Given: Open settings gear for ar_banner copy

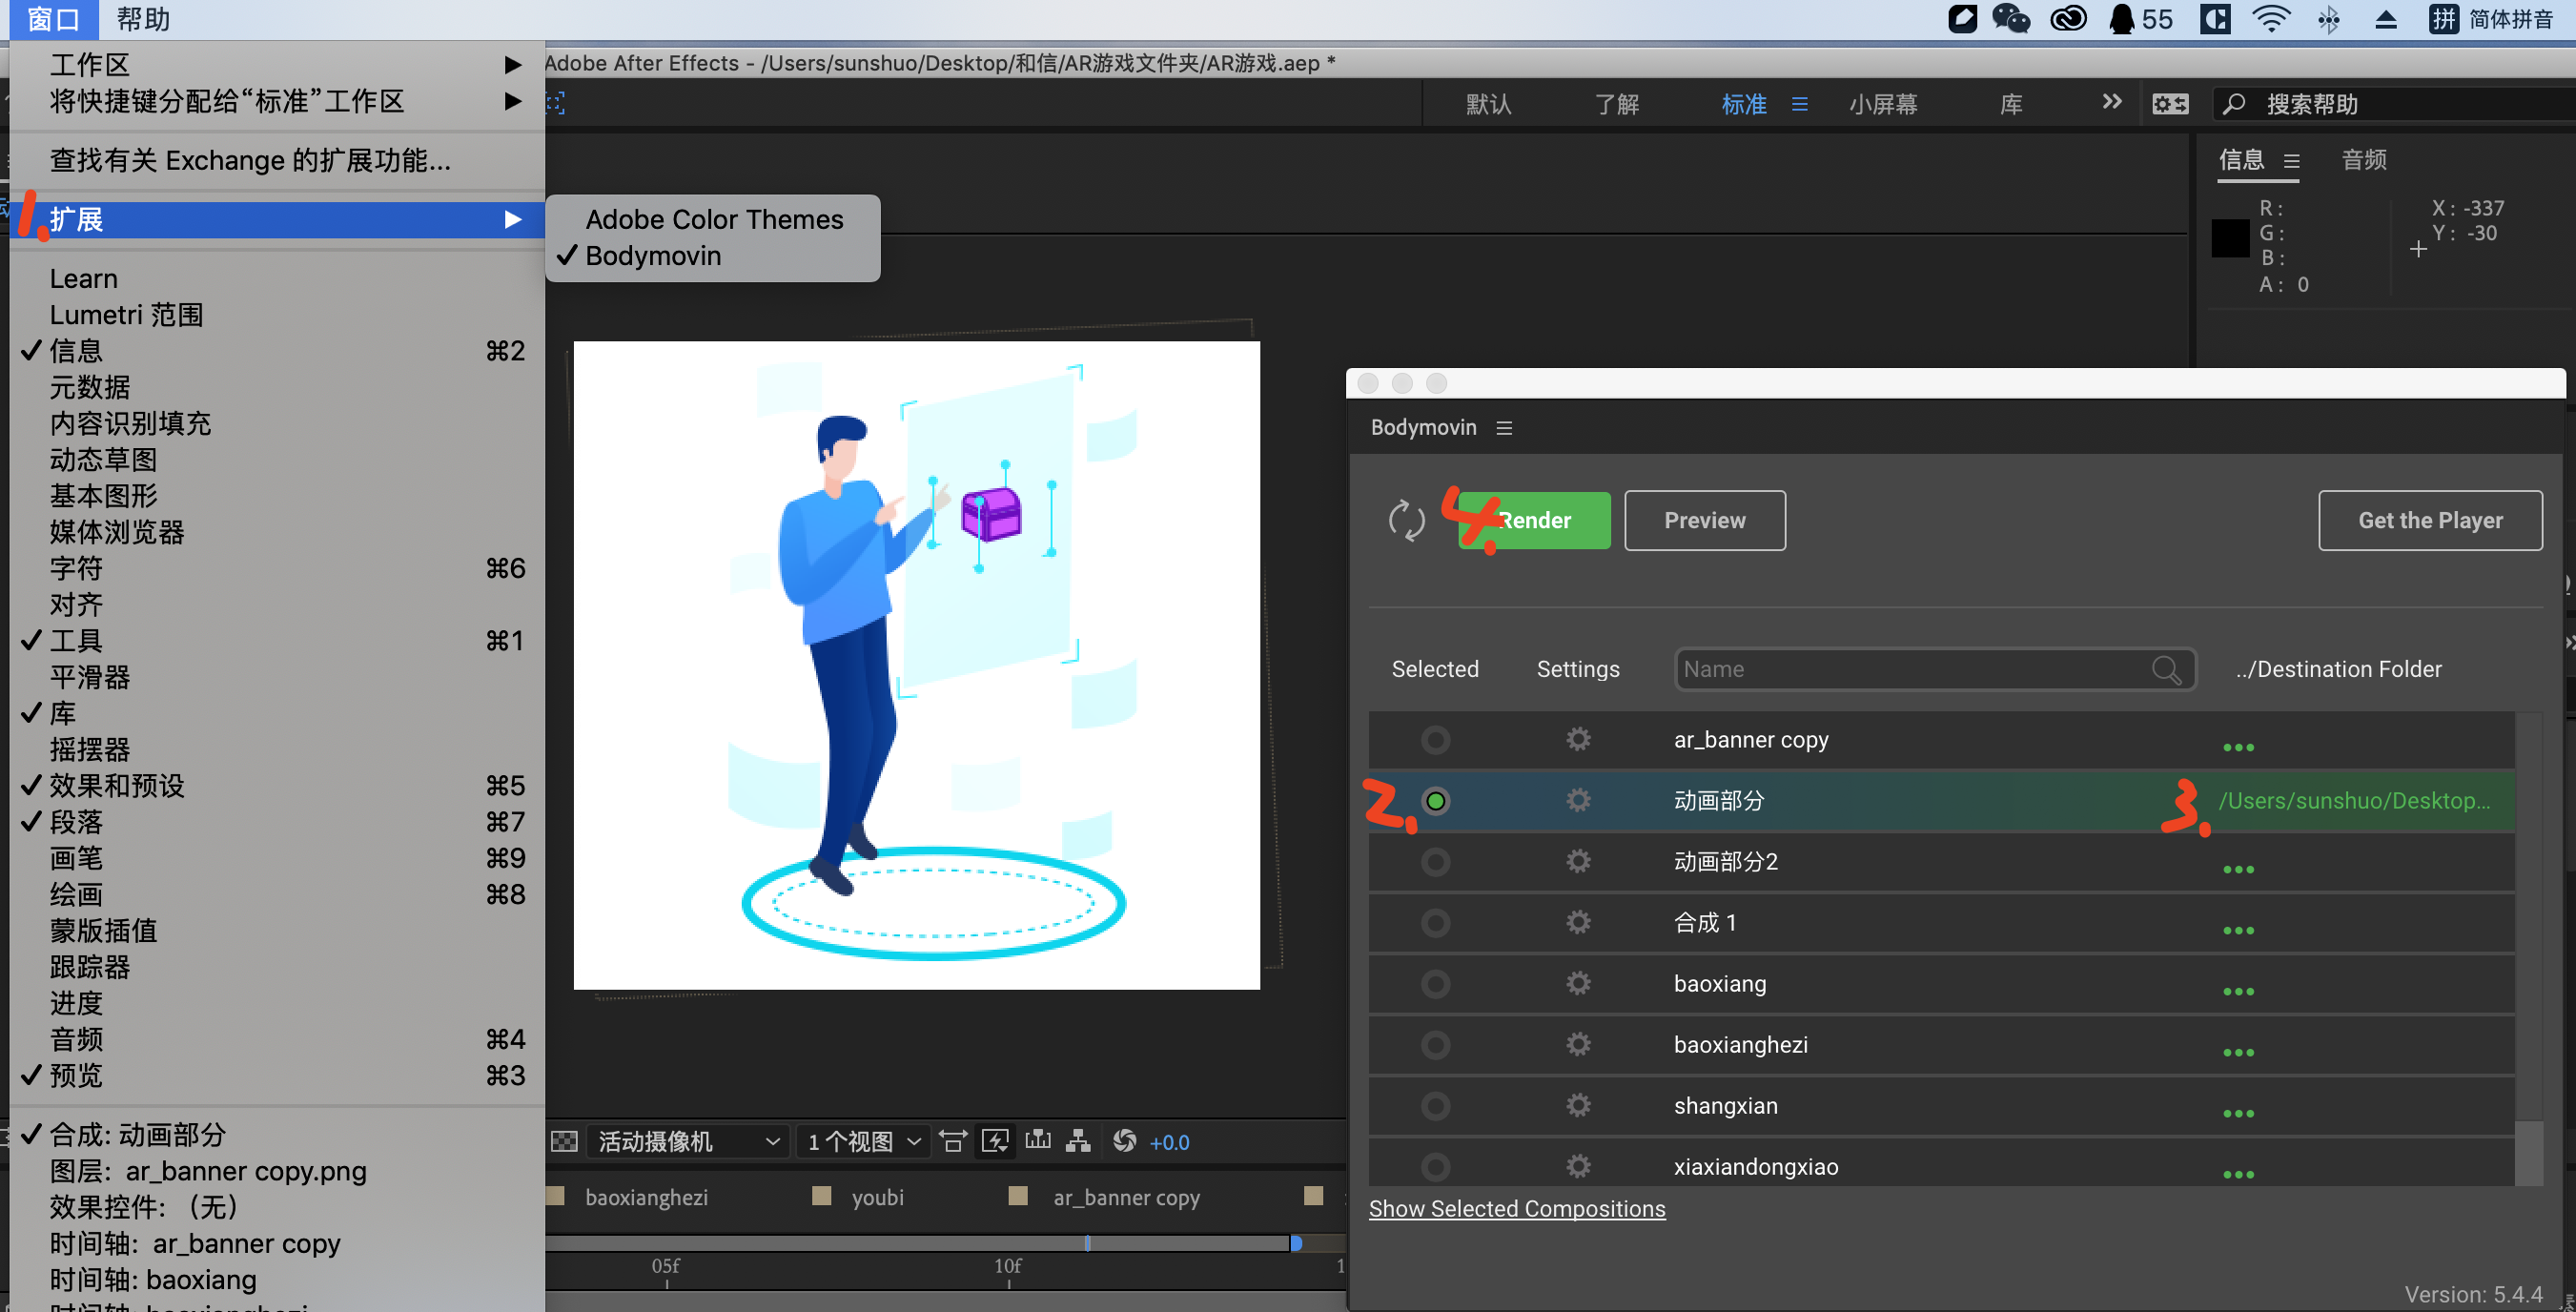Looking at the screenshot, I should coord(1578,739).
